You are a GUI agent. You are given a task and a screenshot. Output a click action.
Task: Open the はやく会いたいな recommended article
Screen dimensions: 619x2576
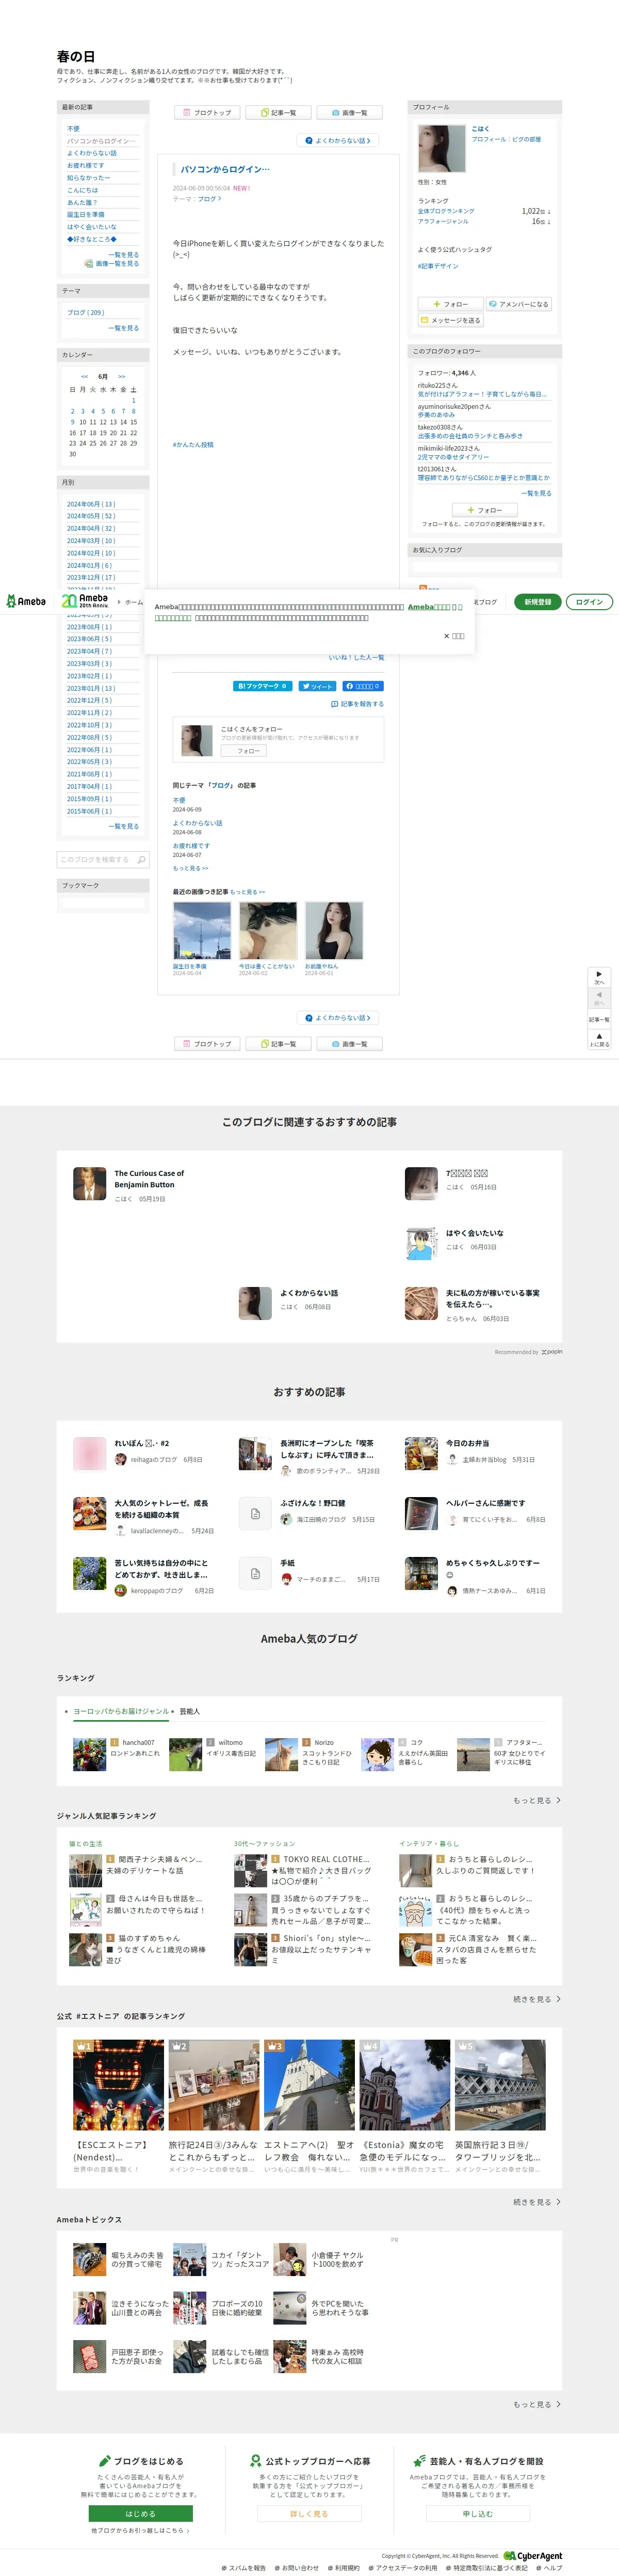coord(475,1233)
